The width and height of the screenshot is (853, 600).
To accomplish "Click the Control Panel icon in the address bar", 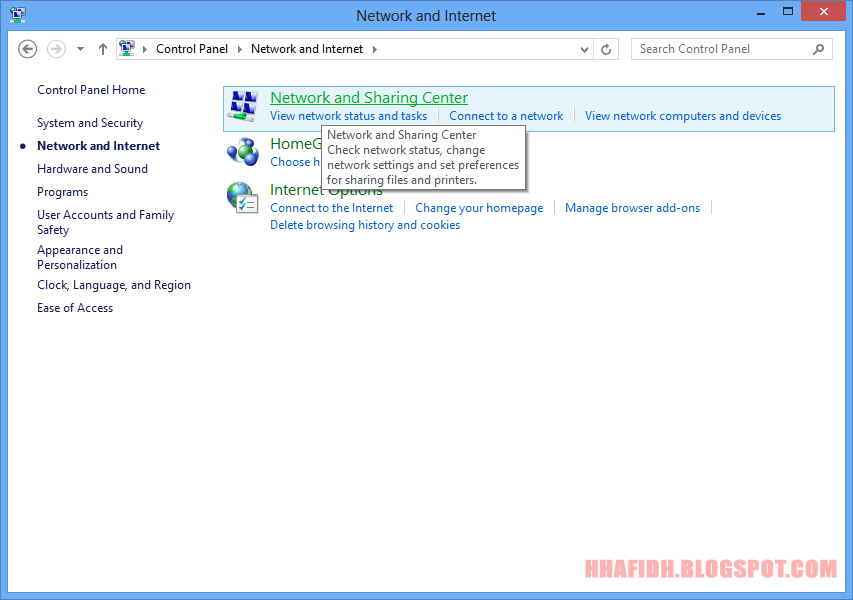I will point(127,48).
